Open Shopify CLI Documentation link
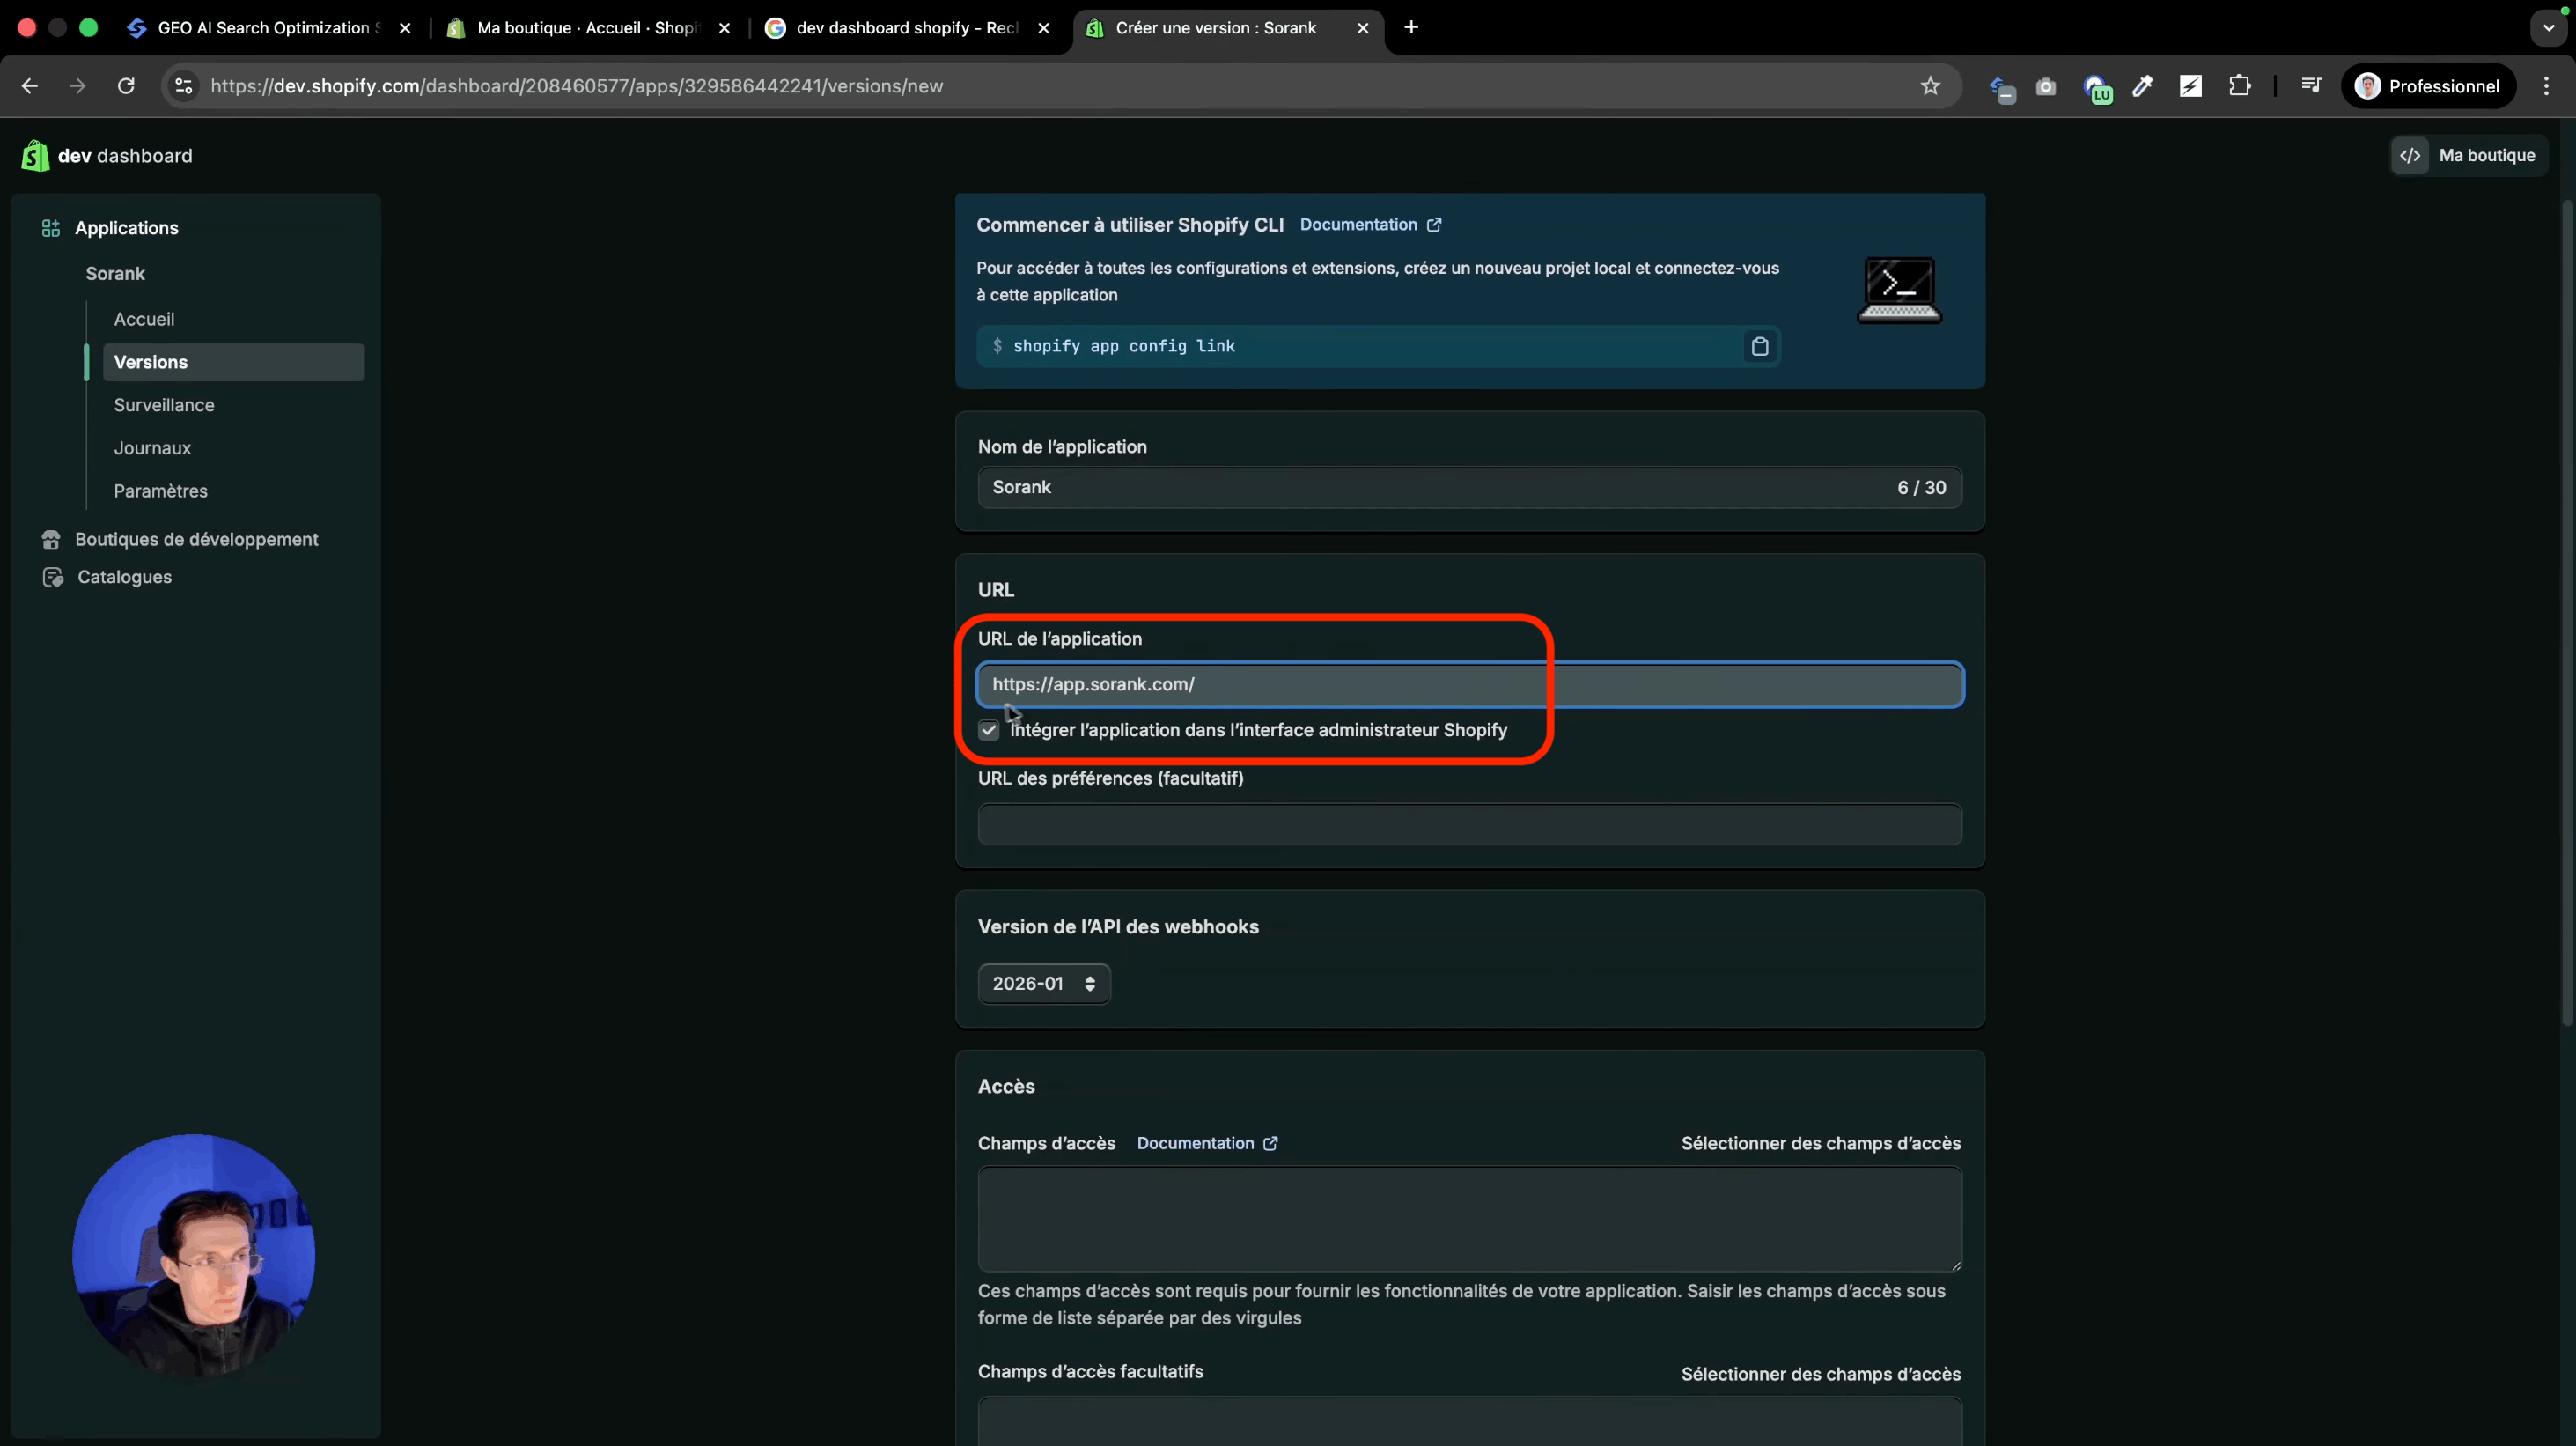This screenshot has width=2576, height=1446. click(x=1370, y=225)
